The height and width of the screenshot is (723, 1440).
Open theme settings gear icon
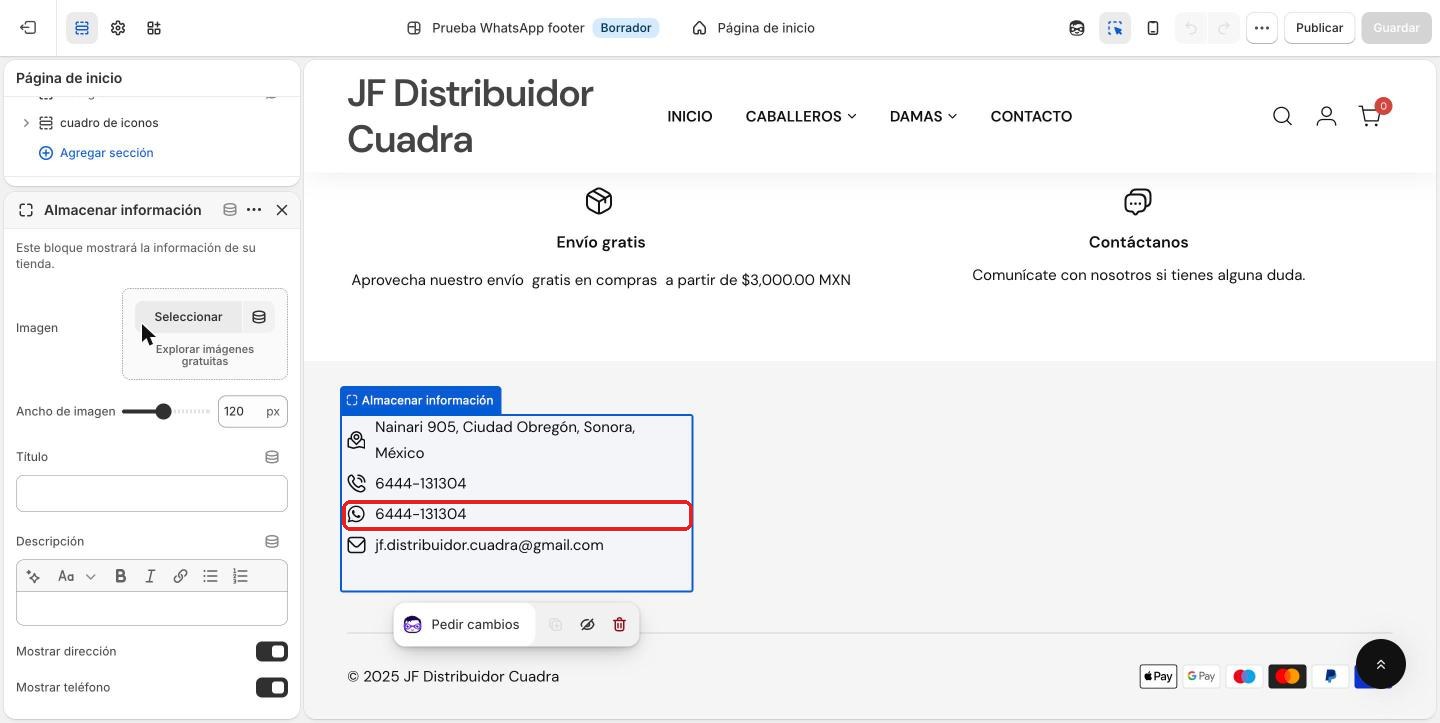pos(118,28)
